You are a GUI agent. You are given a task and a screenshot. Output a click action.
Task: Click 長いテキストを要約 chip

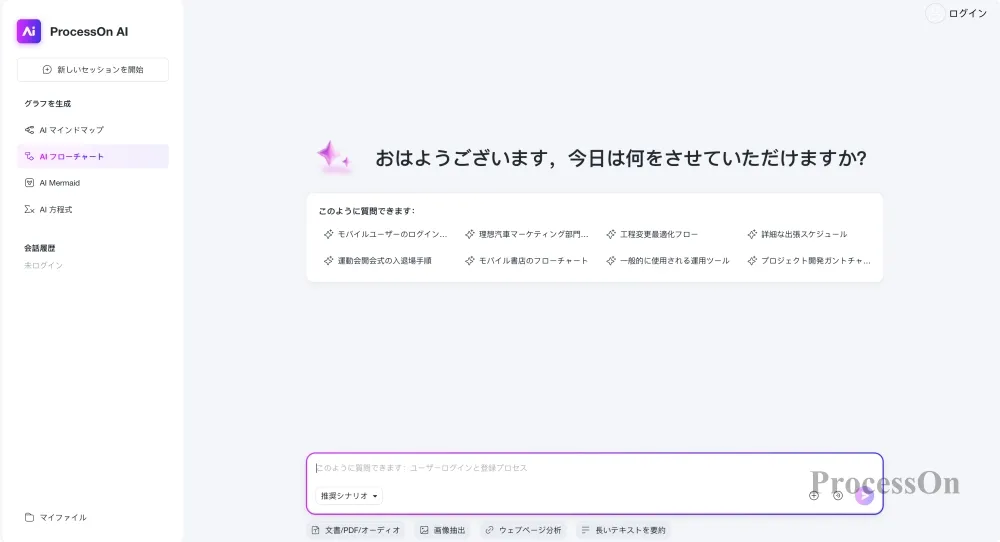pyautogui.click(x=623, y=531)
